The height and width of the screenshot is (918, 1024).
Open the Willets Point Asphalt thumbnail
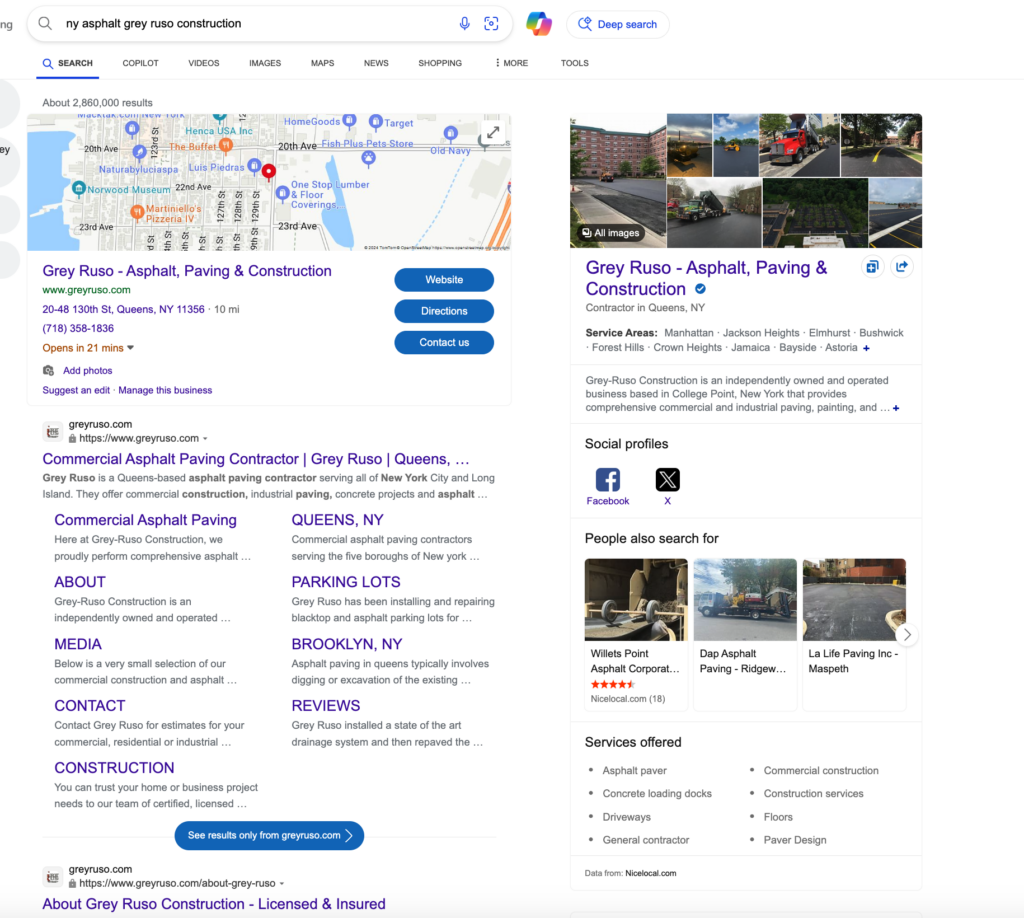point(636,600)
